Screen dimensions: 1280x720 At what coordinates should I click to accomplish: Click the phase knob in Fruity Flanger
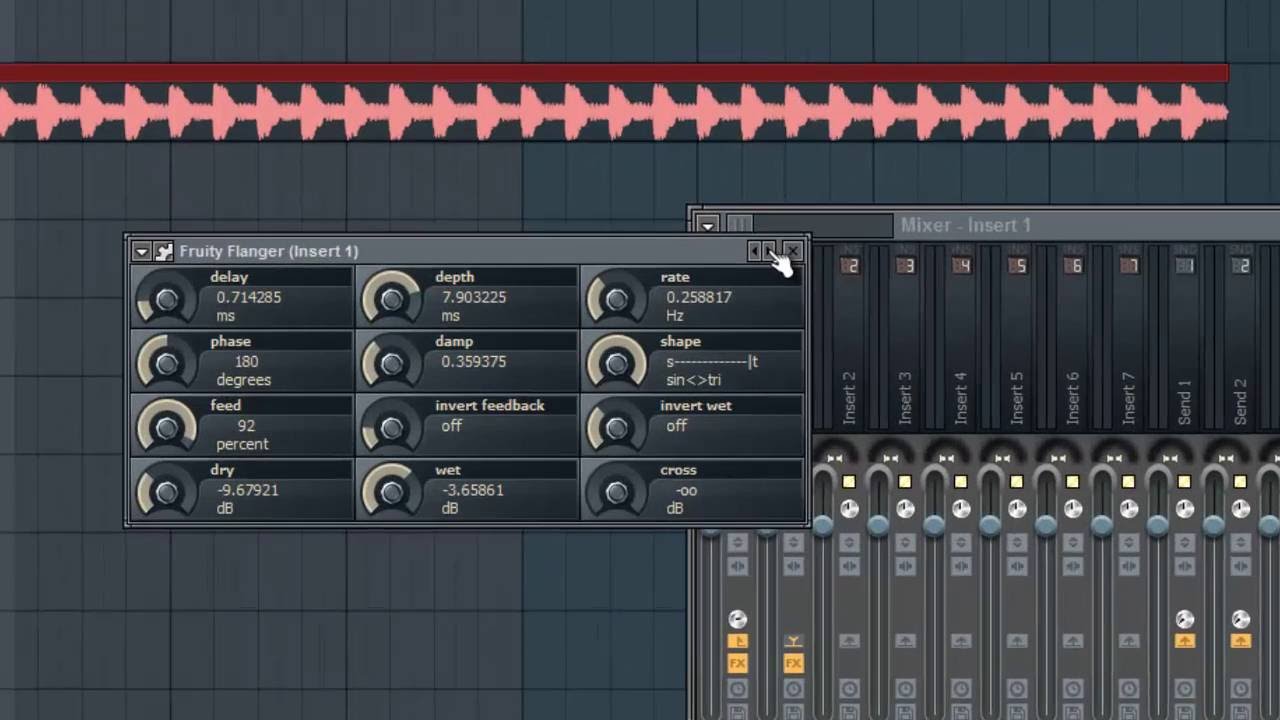166,362
